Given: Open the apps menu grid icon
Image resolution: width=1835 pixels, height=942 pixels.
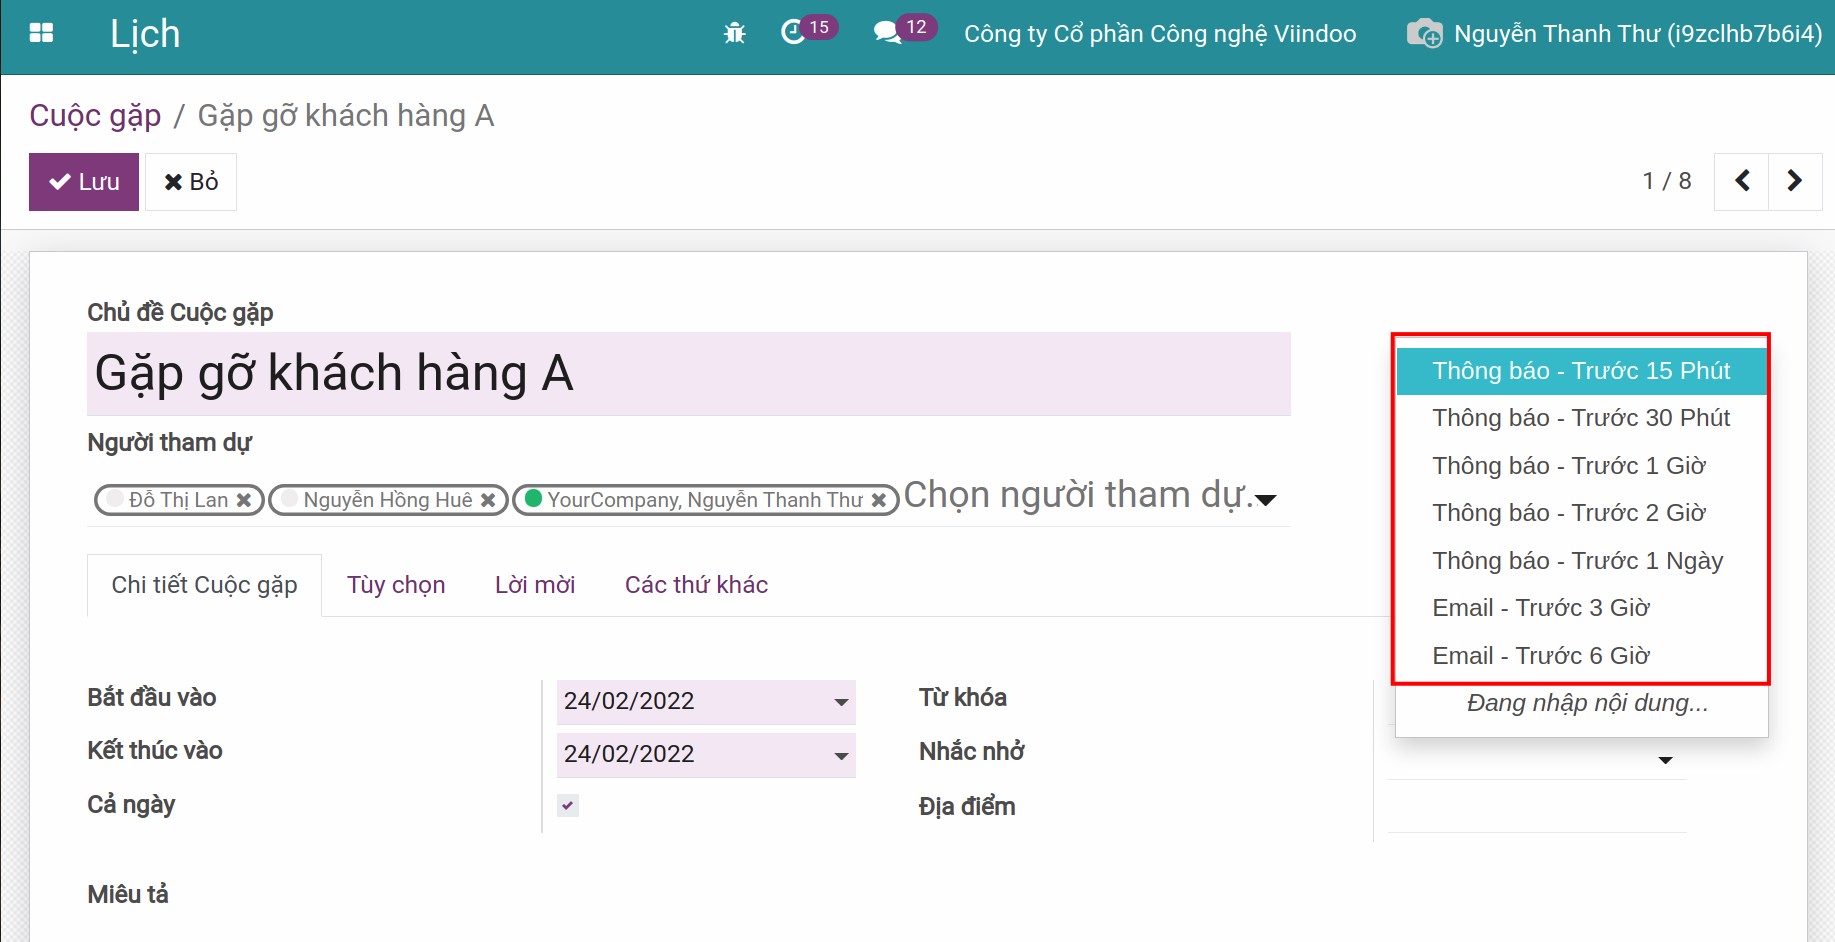Looking at the screenshot, I should coord(40,32).
